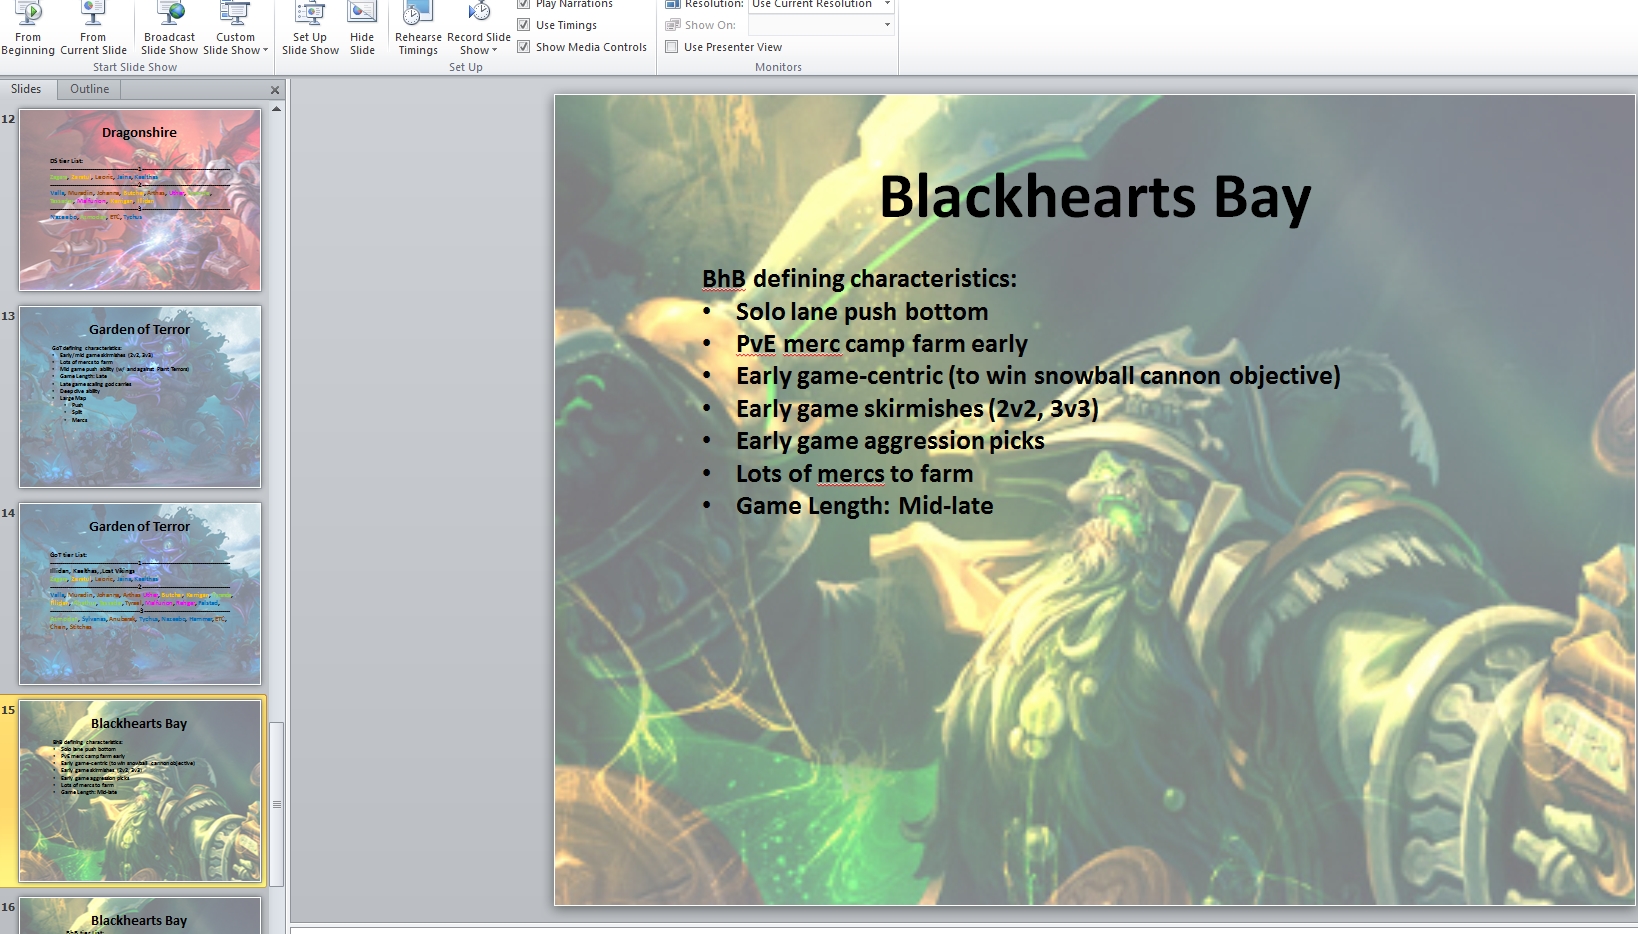Click the 'Early game-centric' snowball cannon bullet

pyautogui.click(x=1038, y=376)
